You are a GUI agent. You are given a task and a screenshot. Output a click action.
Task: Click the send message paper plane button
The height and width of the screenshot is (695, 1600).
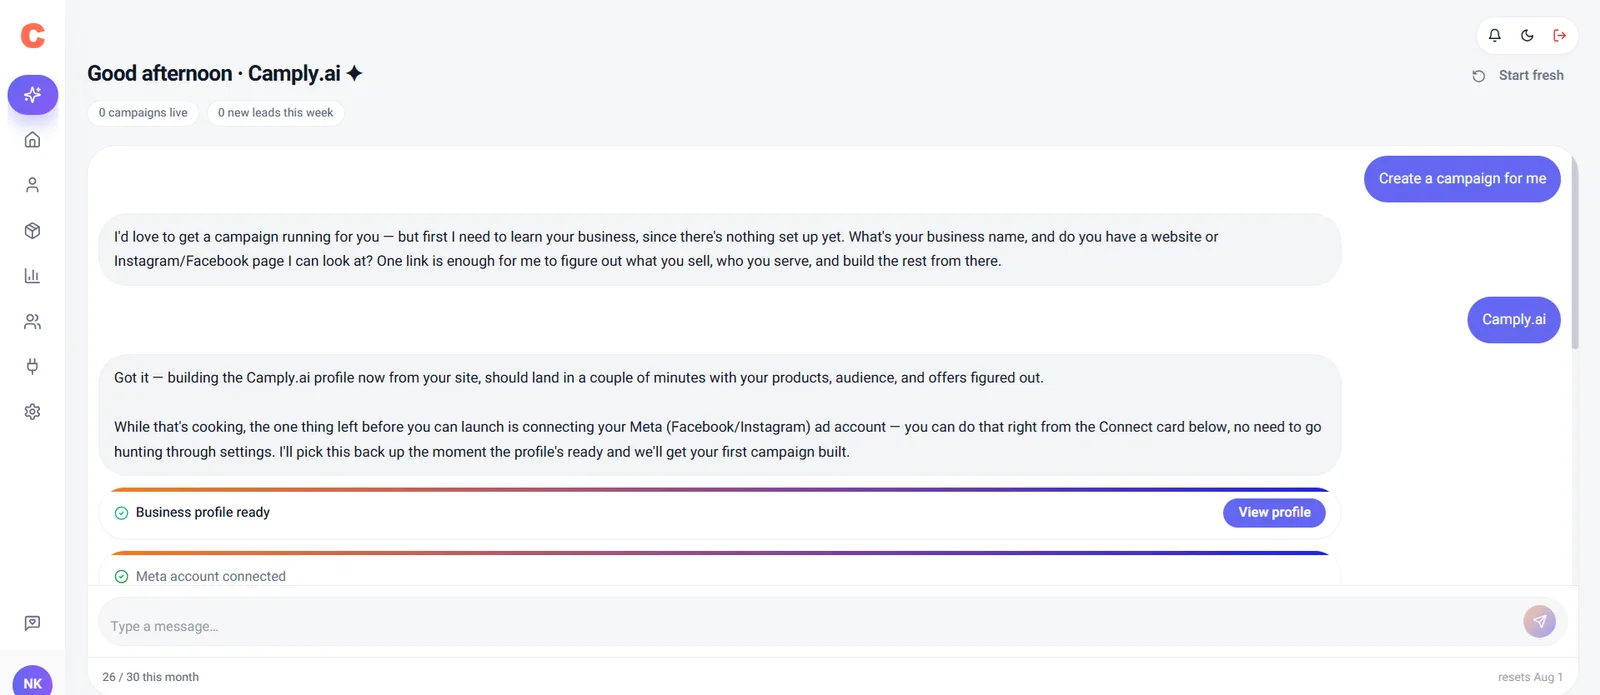[x=1539, y=622]
